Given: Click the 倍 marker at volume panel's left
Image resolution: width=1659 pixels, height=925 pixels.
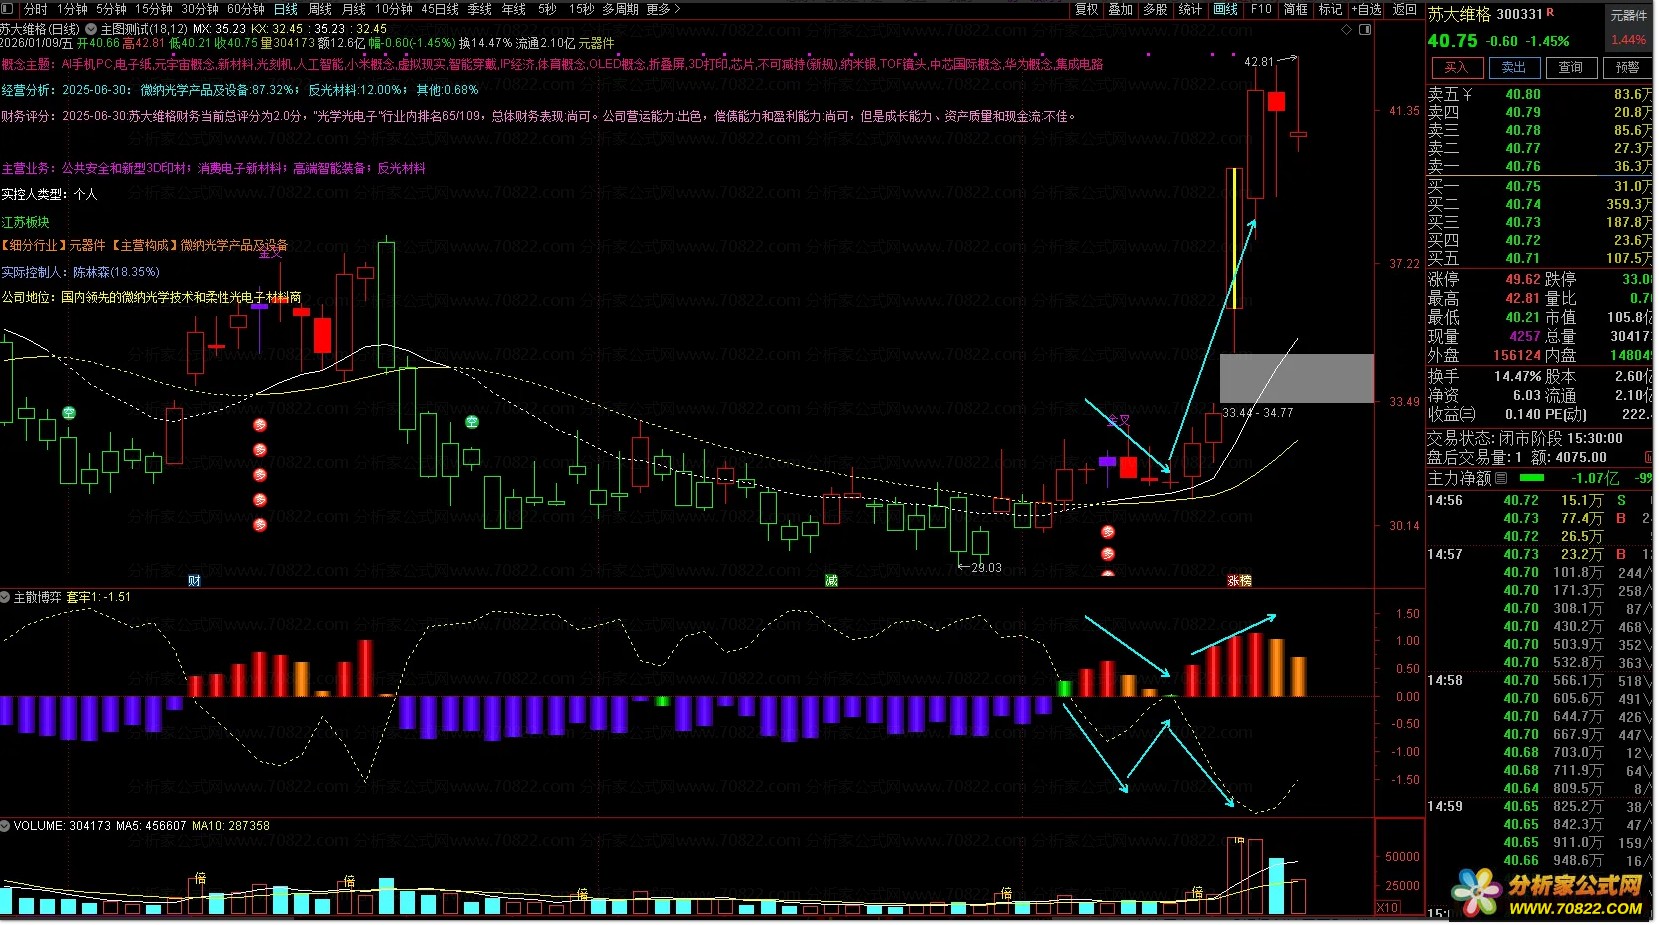Looking at the screenshot, I should point(200,878).
